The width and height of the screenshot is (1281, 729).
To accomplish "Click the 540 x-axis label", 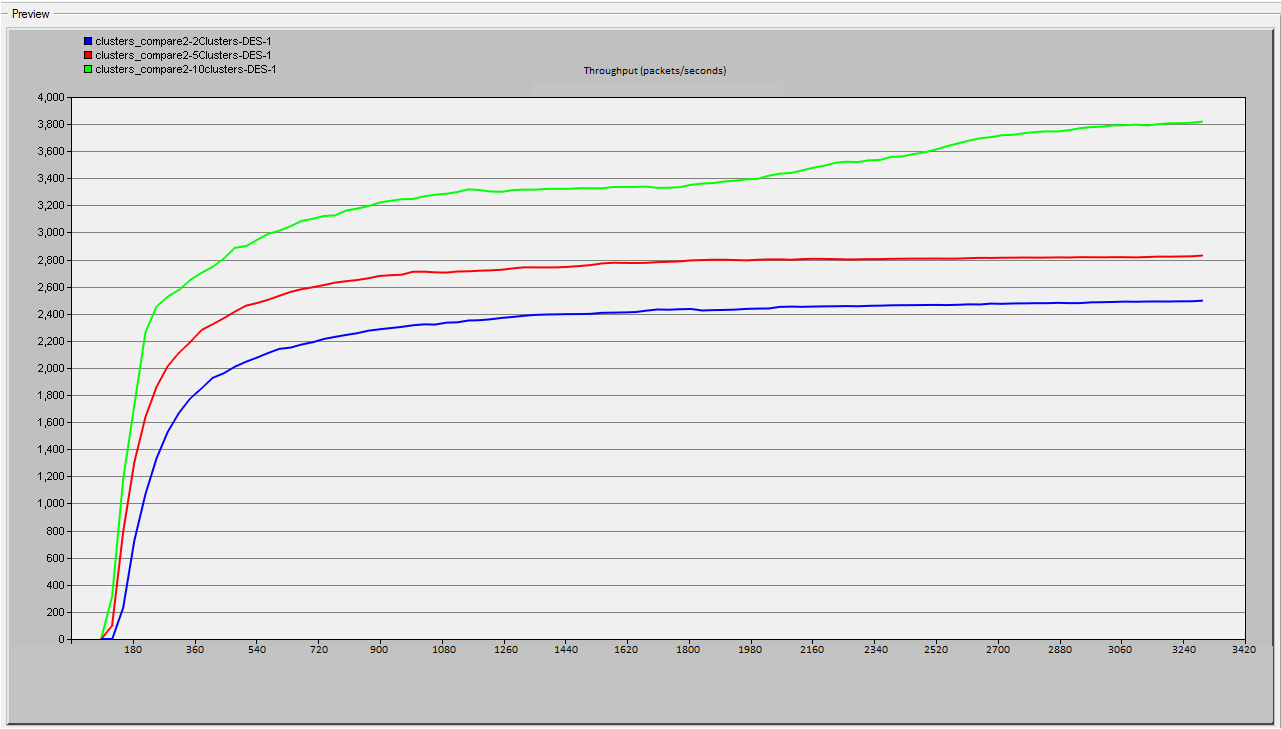I will 257,650.
